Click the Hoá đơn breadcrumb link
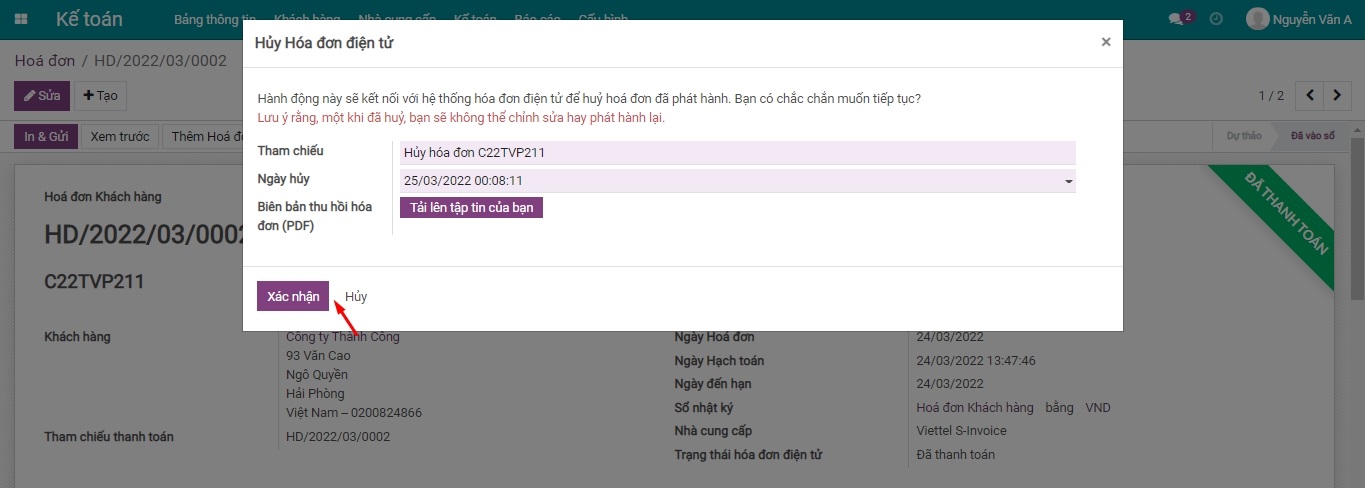Image resolution: width=1365 pixels, height=488 pixels. pyautogui.click(x=44, y=61)
